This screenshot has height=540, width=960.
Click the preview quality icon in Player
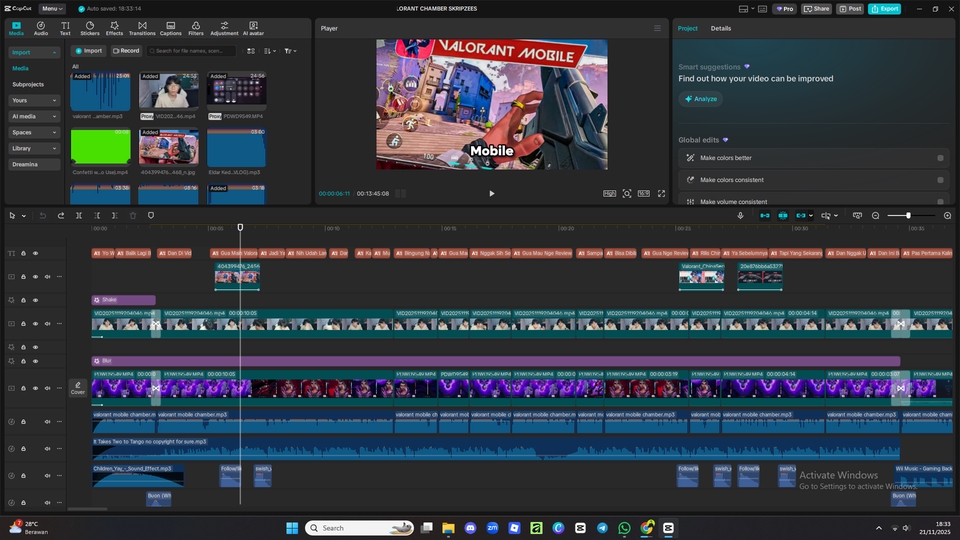609,193
